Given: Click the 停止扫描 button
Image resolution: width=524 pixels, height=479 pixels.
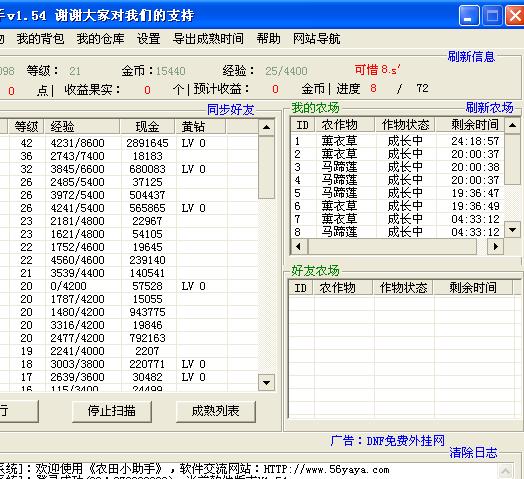Looking at the screenshot, I should point(112,411).
